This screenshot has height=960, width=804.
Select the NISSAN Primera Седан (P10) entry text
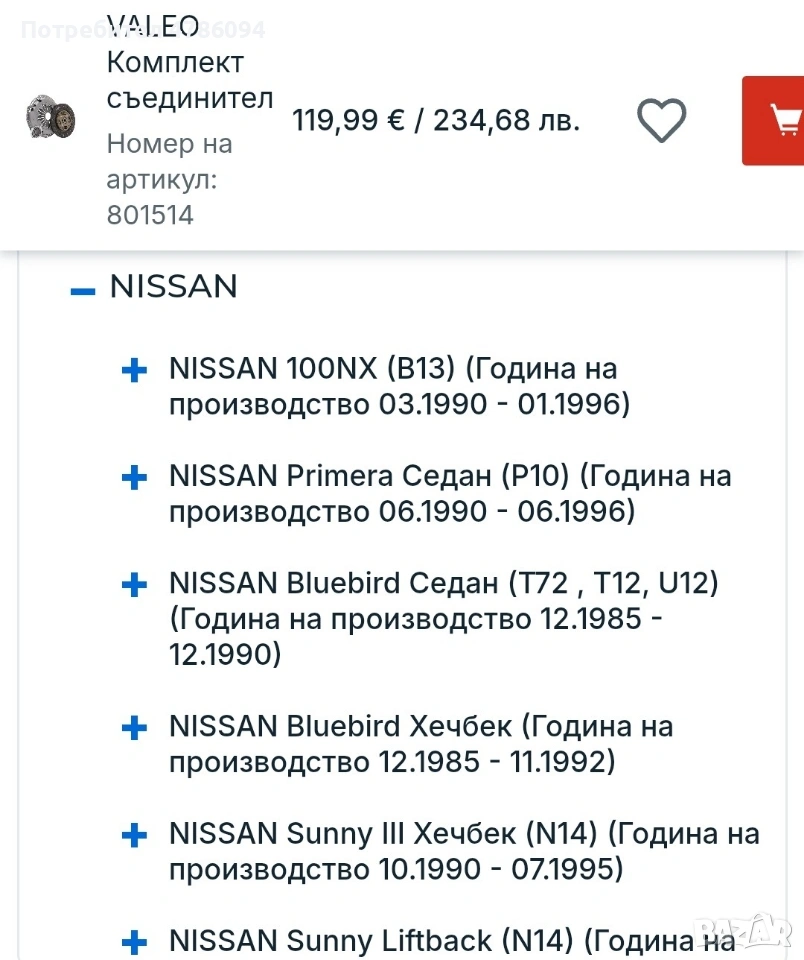coord(450,494)
